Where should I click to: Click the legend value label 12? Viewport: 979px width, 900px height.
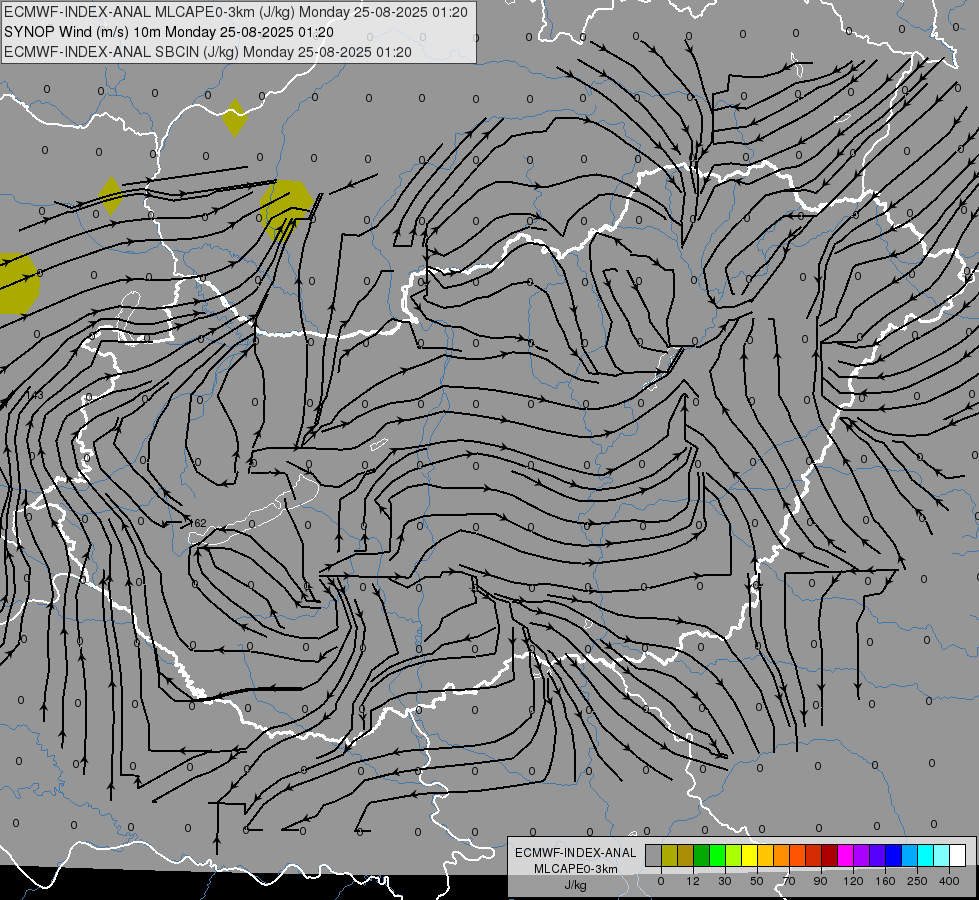[x=693, y=881]
